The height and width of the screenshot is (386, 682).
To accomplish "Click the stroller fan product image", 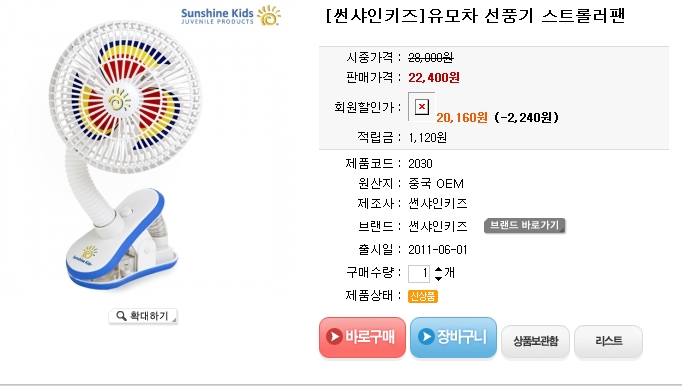I will pyautogui.click(x=124, y=154).
